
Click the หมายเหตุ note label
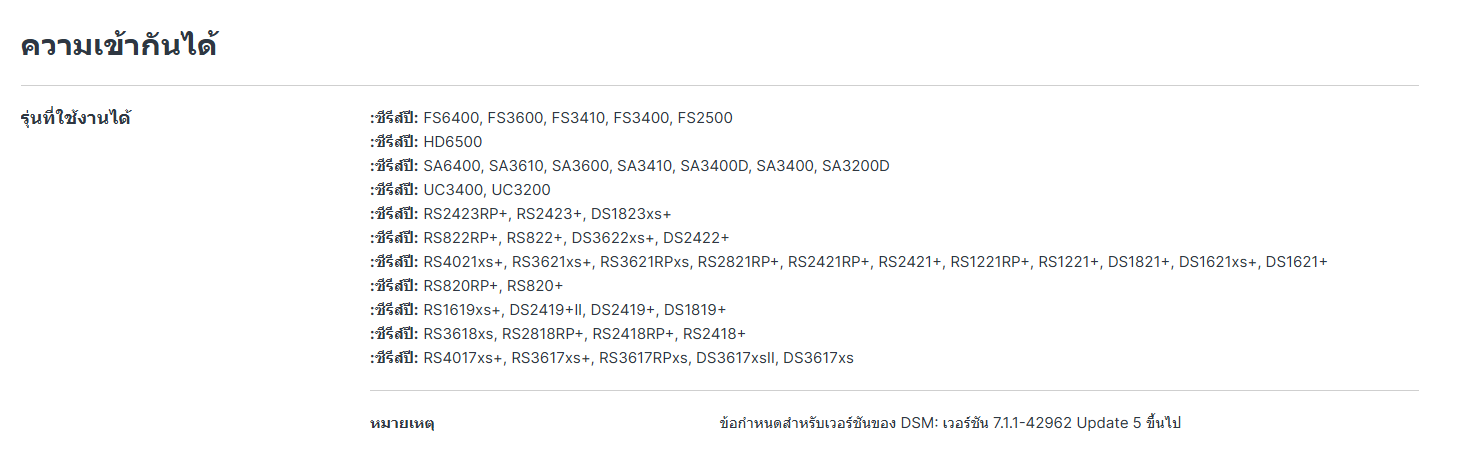[402, 424]
